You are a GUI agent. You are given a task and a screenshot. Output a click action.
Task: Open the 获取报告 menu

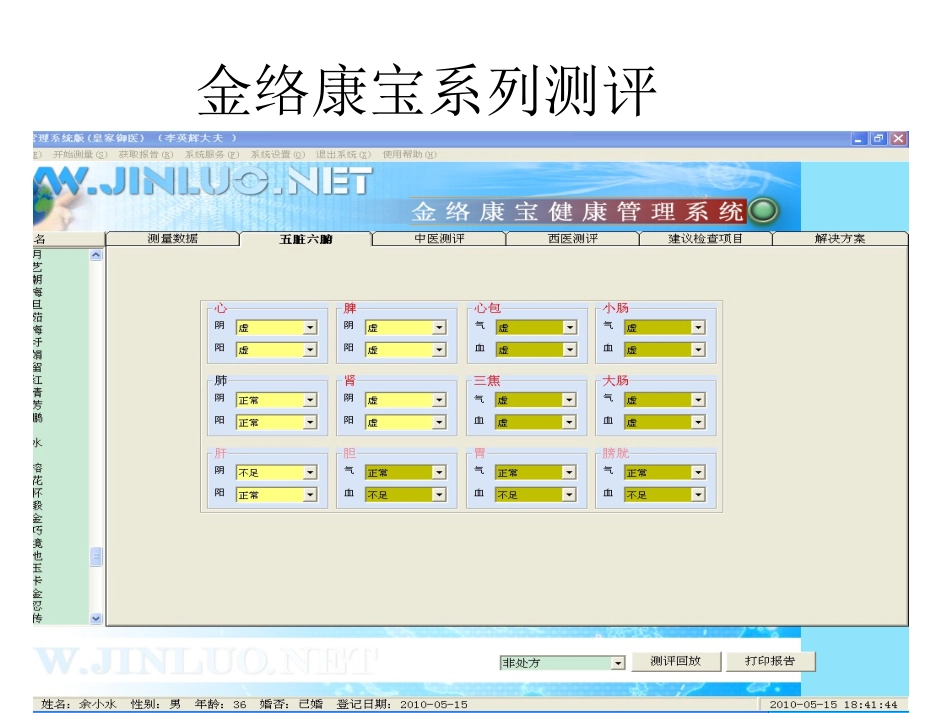point(146,154)
